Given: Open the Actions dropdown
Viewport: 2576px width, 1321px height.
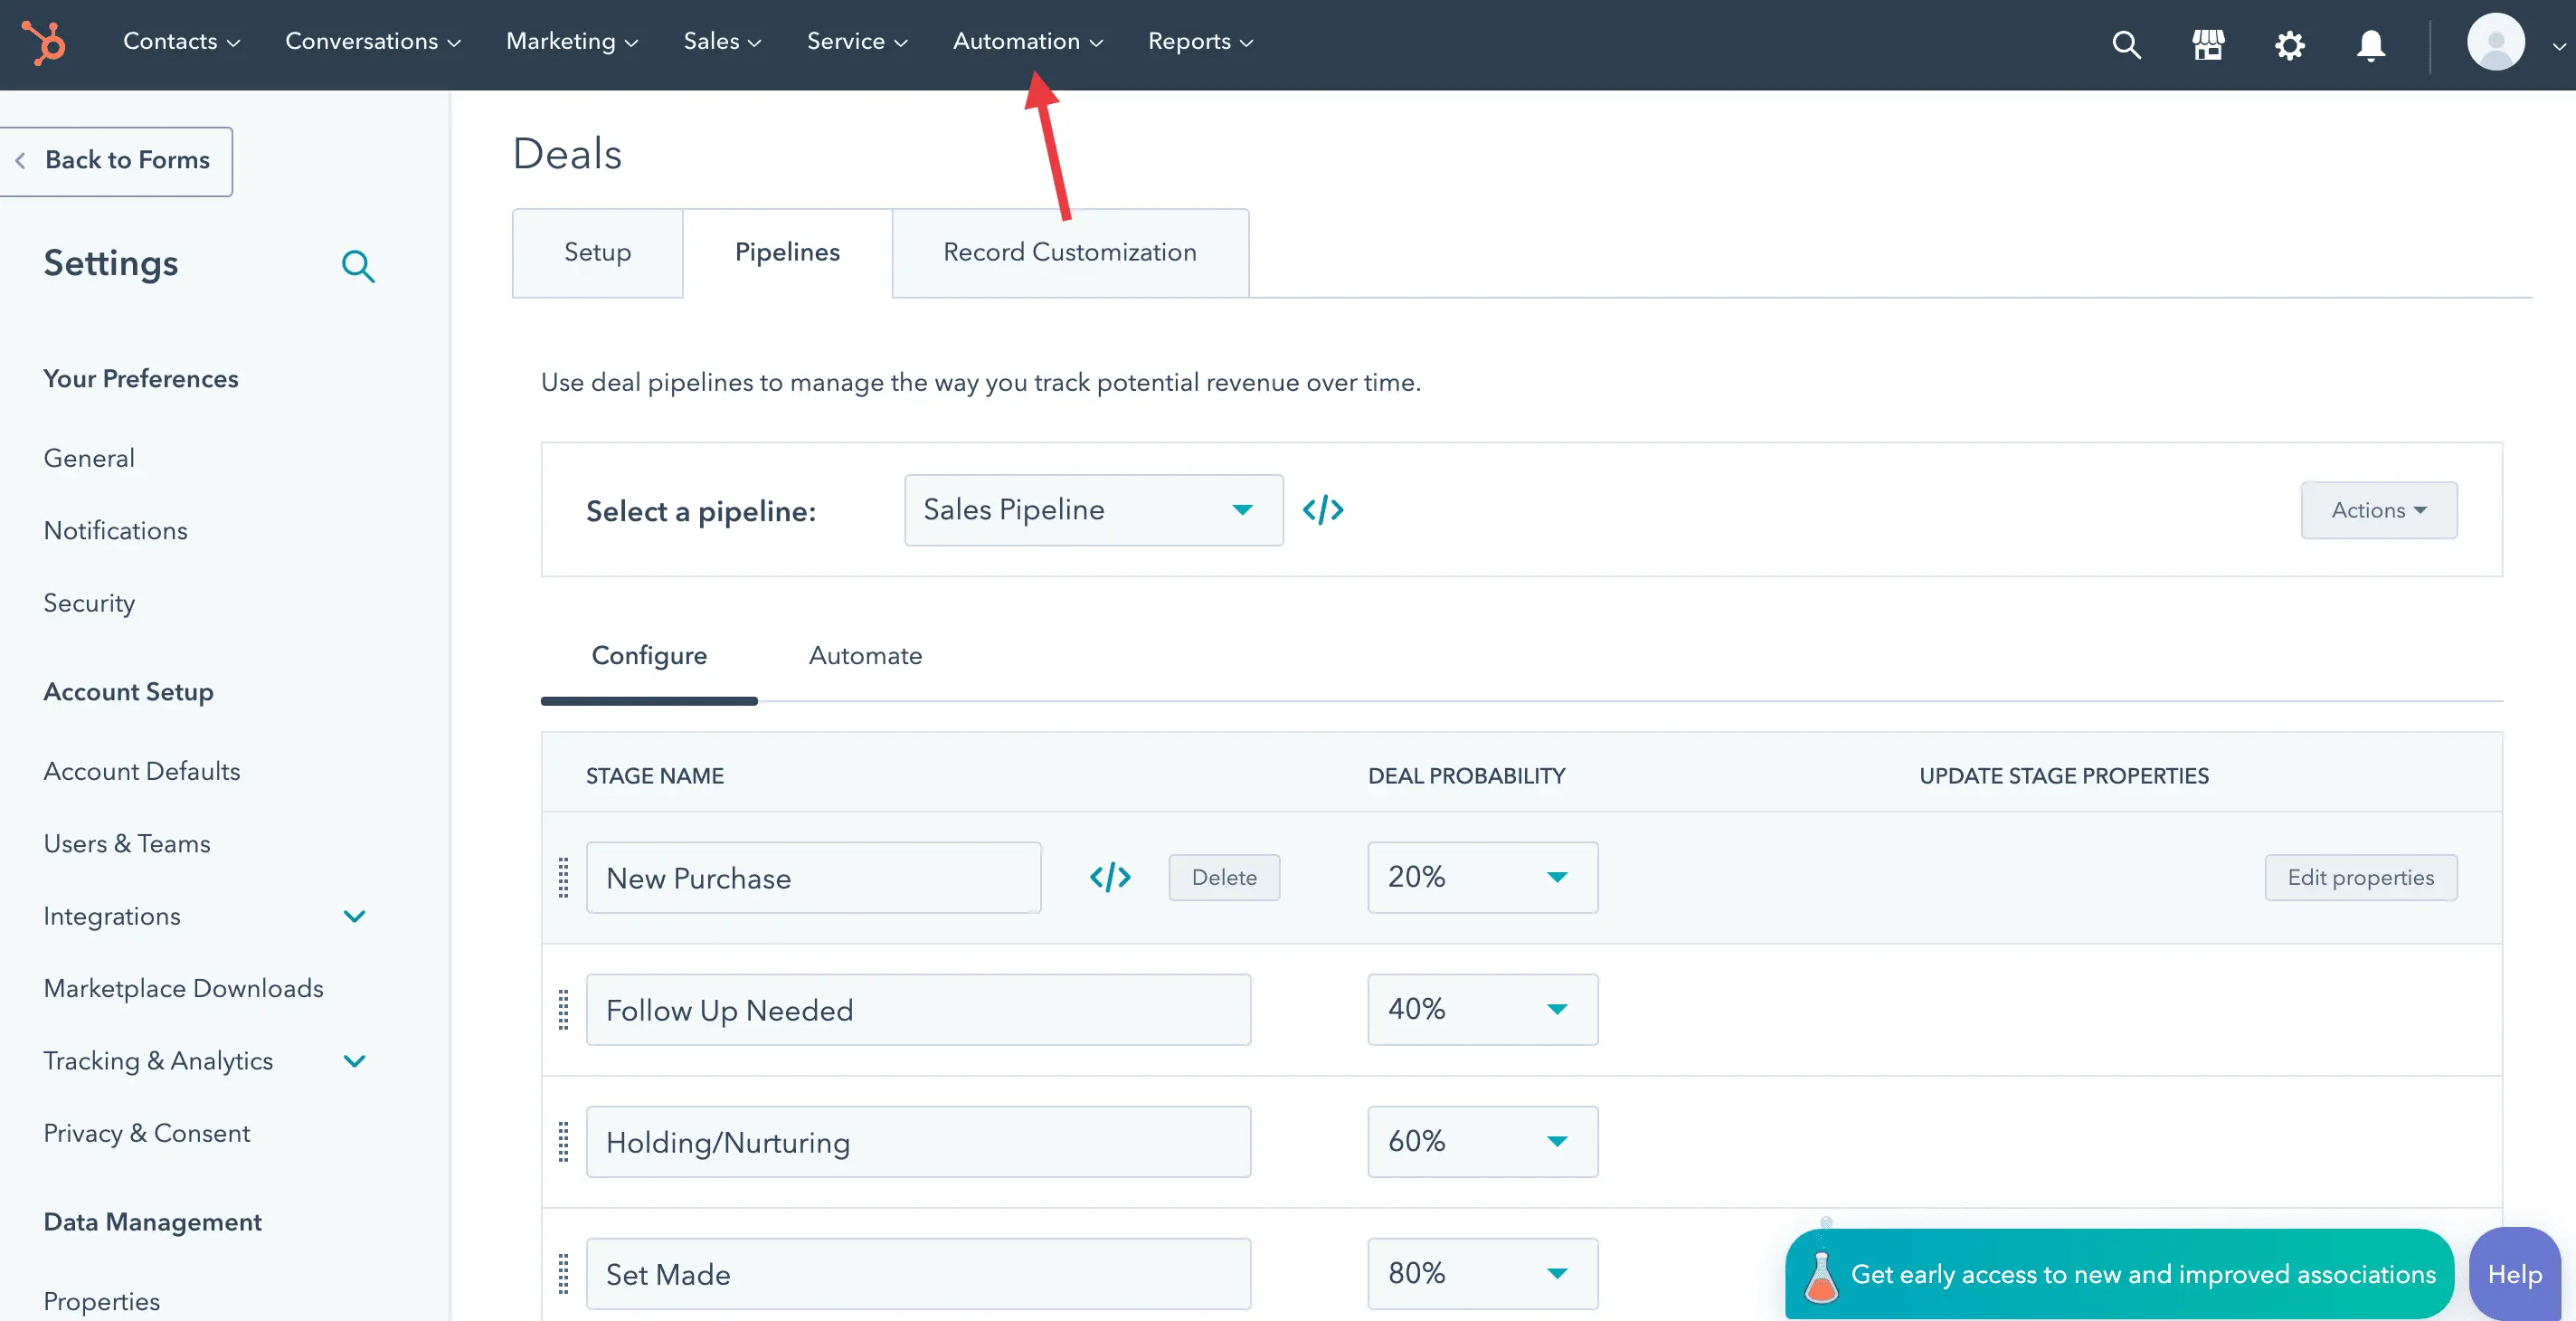Looking at the screenshot, I should [x=2378, y=510].
